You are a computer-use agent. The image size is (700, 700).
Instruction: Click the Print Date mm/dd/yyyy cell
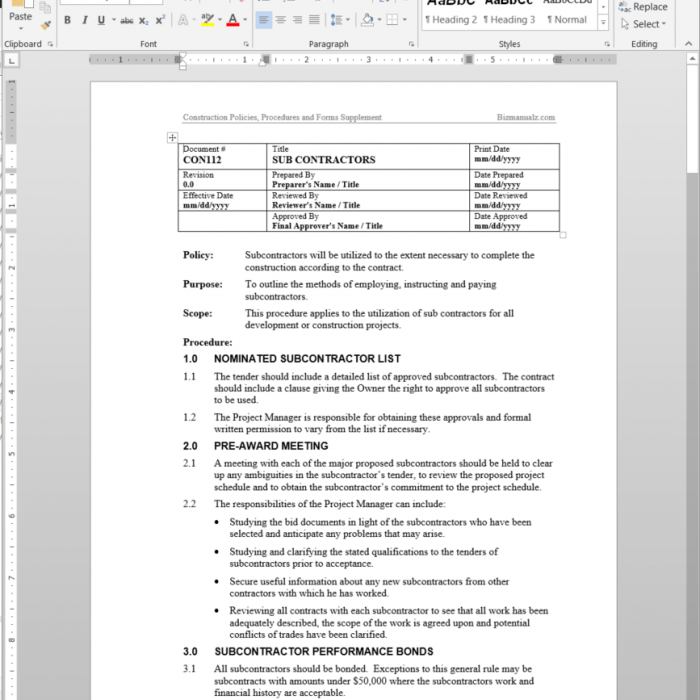click(514, 156)
